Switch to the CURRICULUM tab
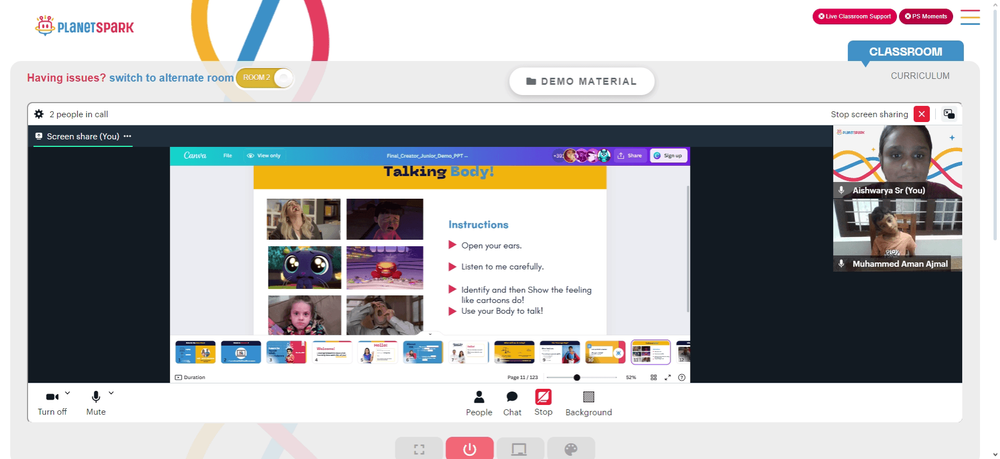The width and height of the screenshot is (1000, 459). (x=920, y=76)
